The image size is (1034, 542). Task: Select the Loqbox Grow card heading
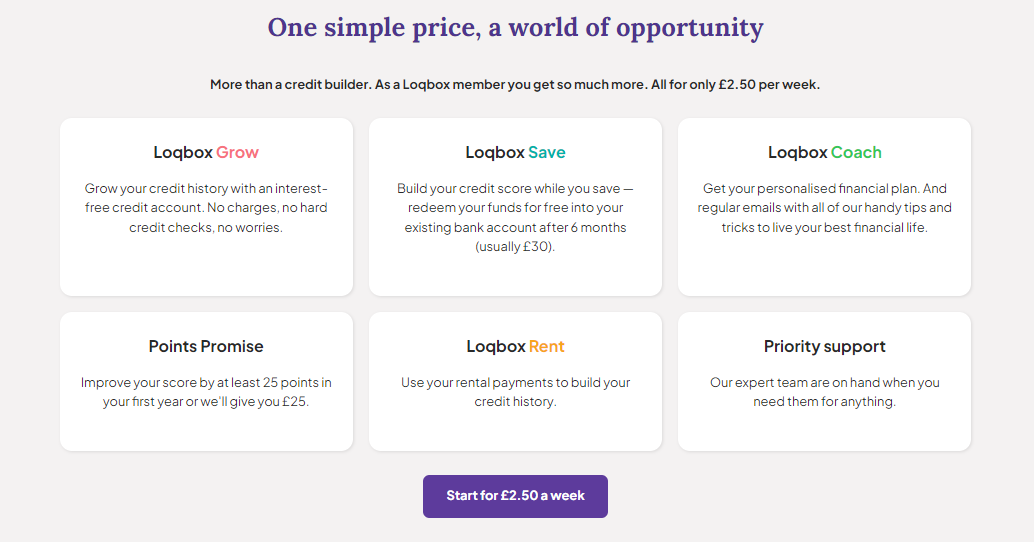[x=206, y=153]
